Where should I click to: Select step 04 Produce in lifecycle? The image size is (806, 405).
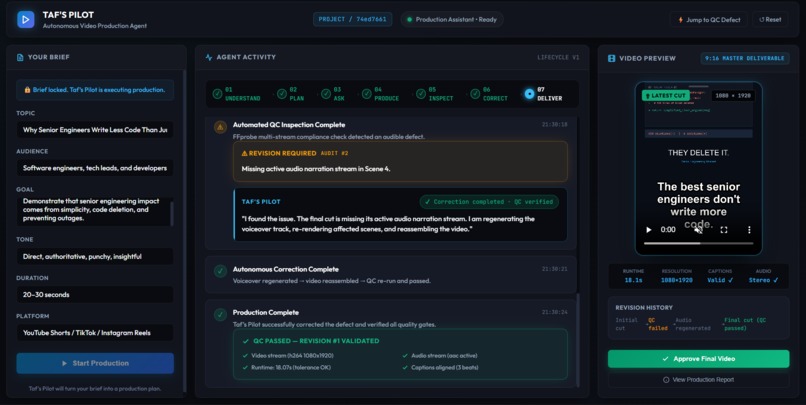tap(380, 94)
